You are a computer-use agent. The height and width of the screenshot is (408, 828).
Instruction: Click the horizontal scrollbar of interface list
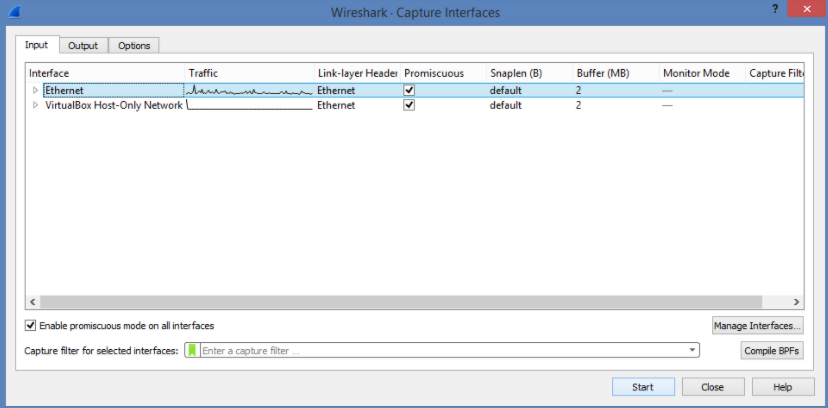401,302
